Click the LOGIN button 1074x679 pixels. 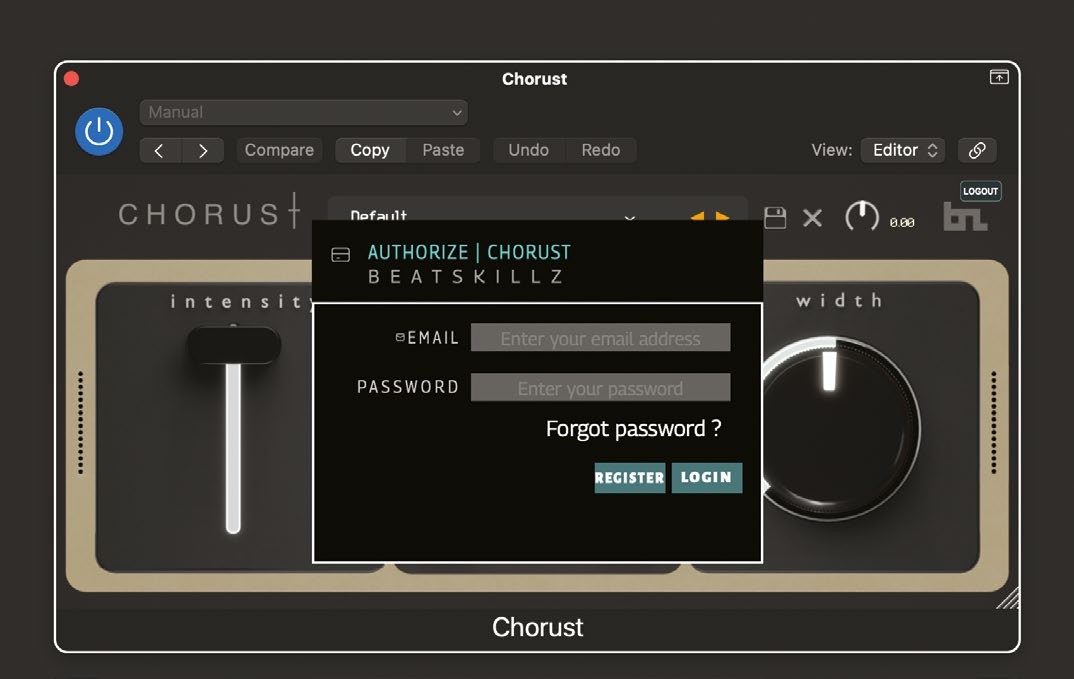point(706,478)
